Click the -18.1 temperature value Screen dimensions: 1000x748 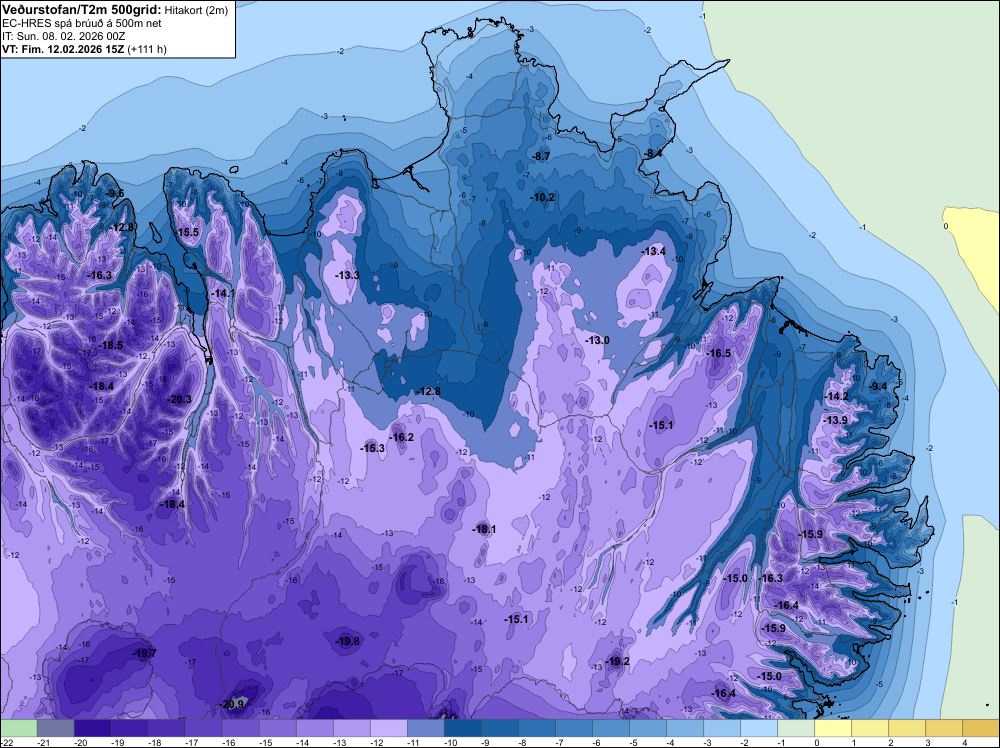point(484,529)
